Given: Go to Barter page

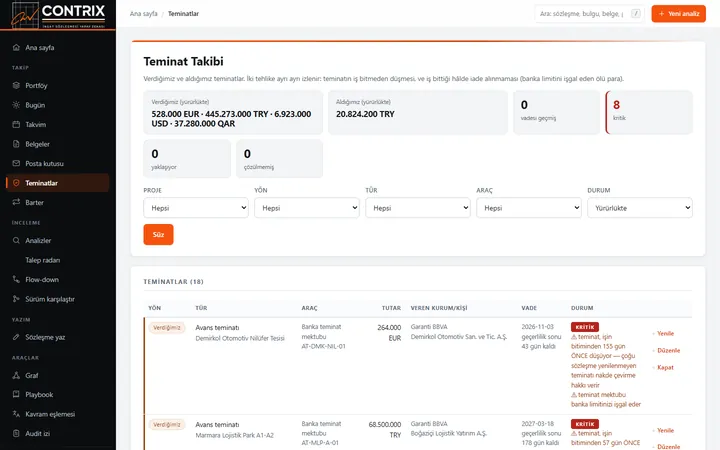Looking at the screenshot, I should pos(58,202).
